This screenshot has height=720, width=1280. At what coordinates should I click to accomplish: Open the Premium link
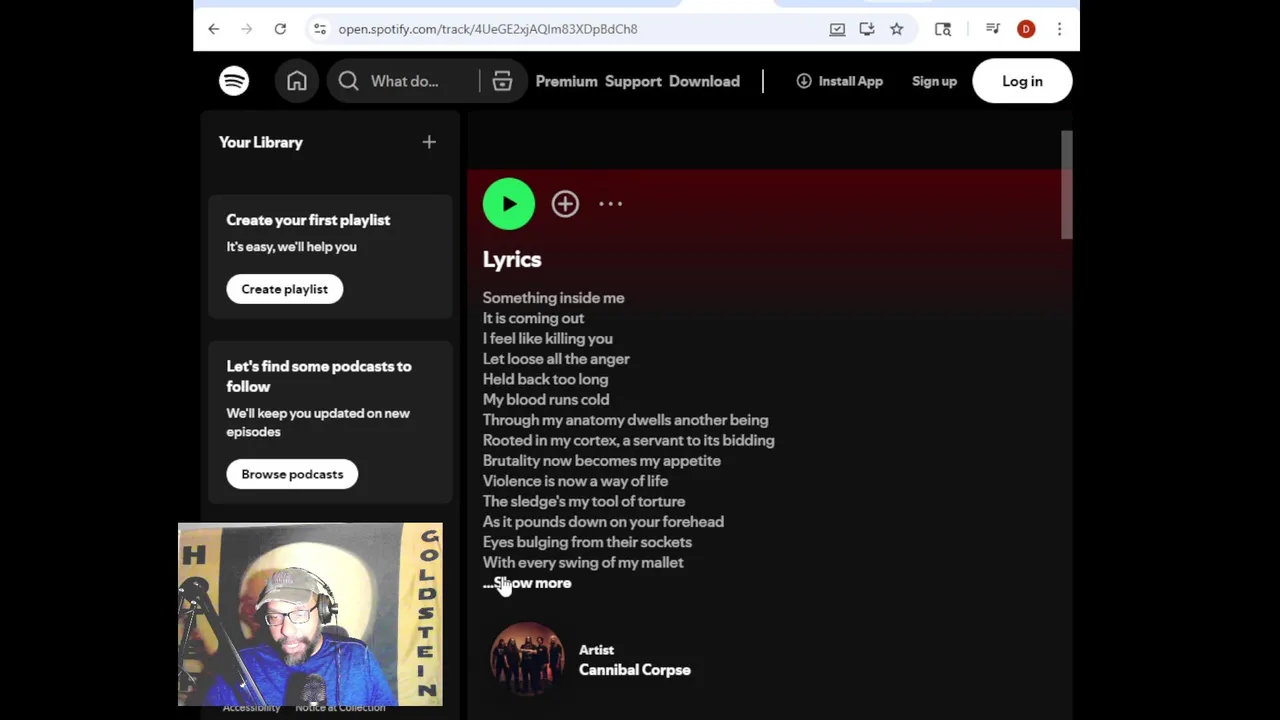(566, 81)
